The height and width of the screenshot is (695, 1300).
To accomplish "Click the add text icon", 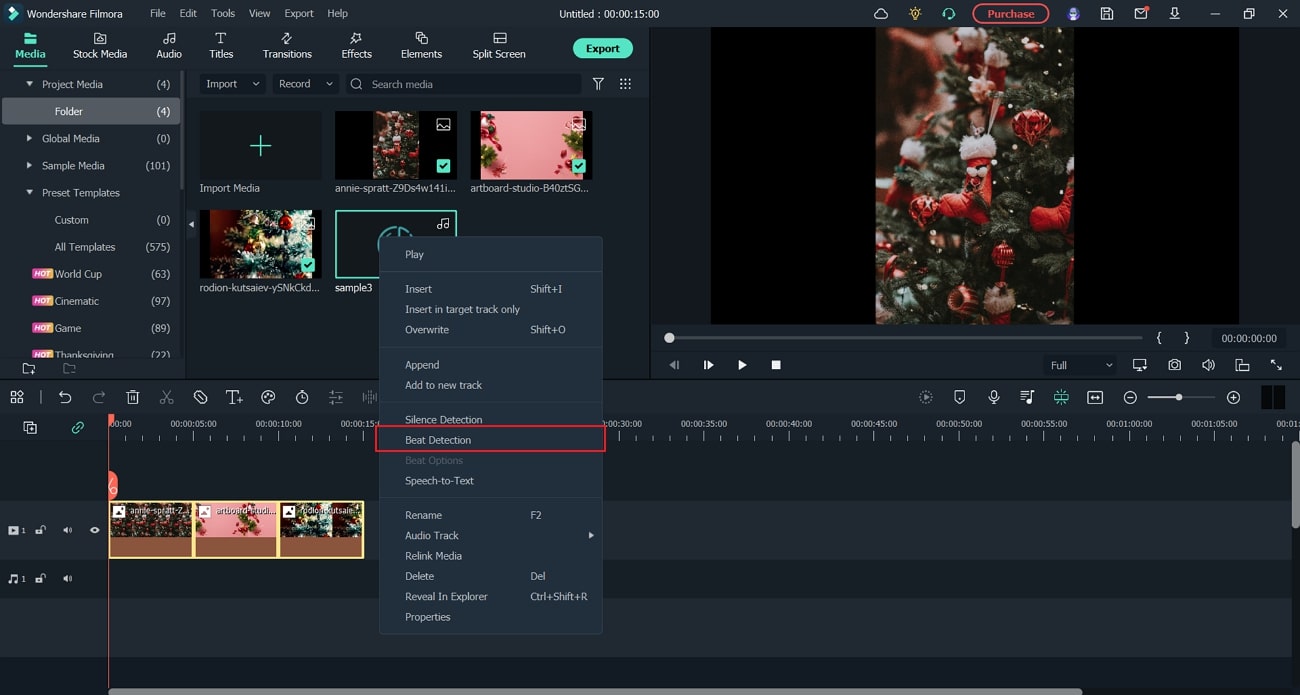I will point(234,397).
